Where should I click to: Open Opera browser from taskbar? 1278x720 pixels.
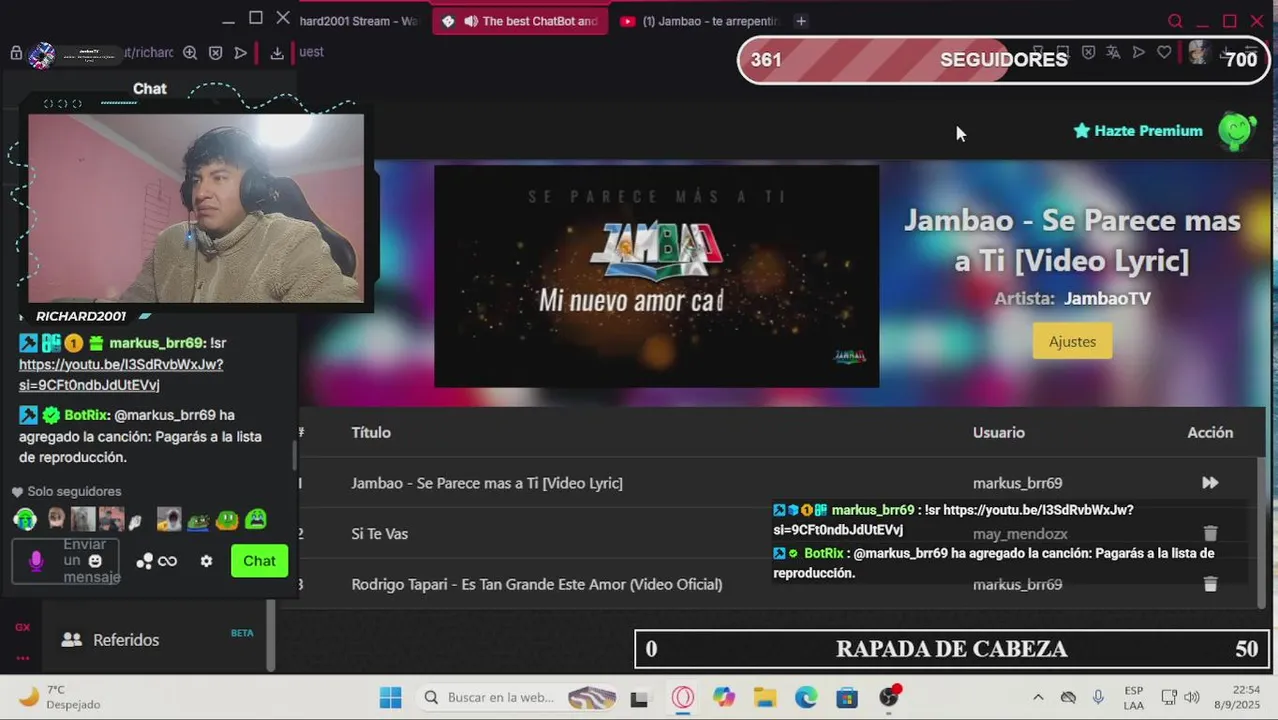point(683,697)
